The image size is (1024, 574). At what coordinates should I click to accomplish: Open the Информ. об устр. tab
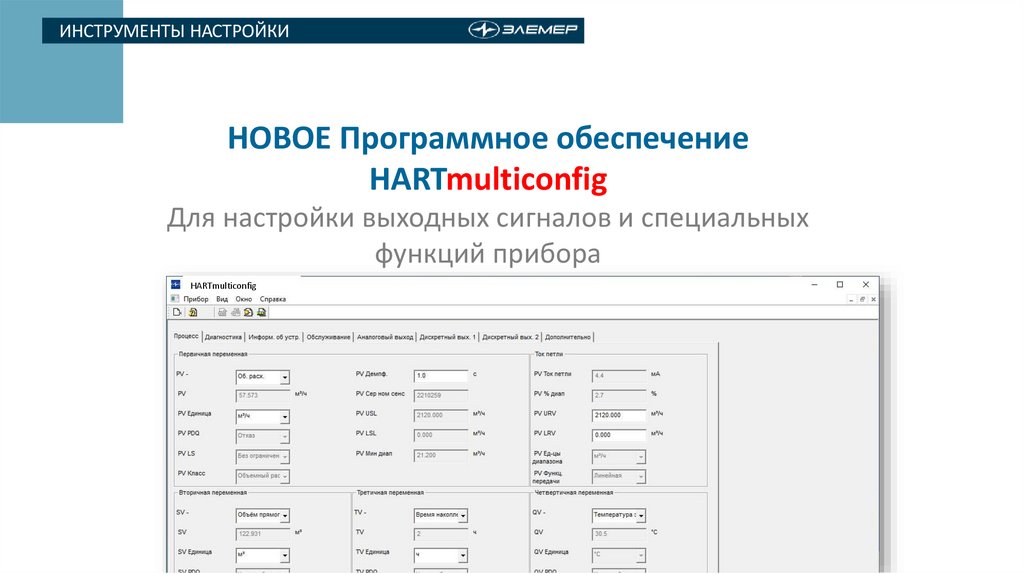pyautogui.click(x=274, y=337)
